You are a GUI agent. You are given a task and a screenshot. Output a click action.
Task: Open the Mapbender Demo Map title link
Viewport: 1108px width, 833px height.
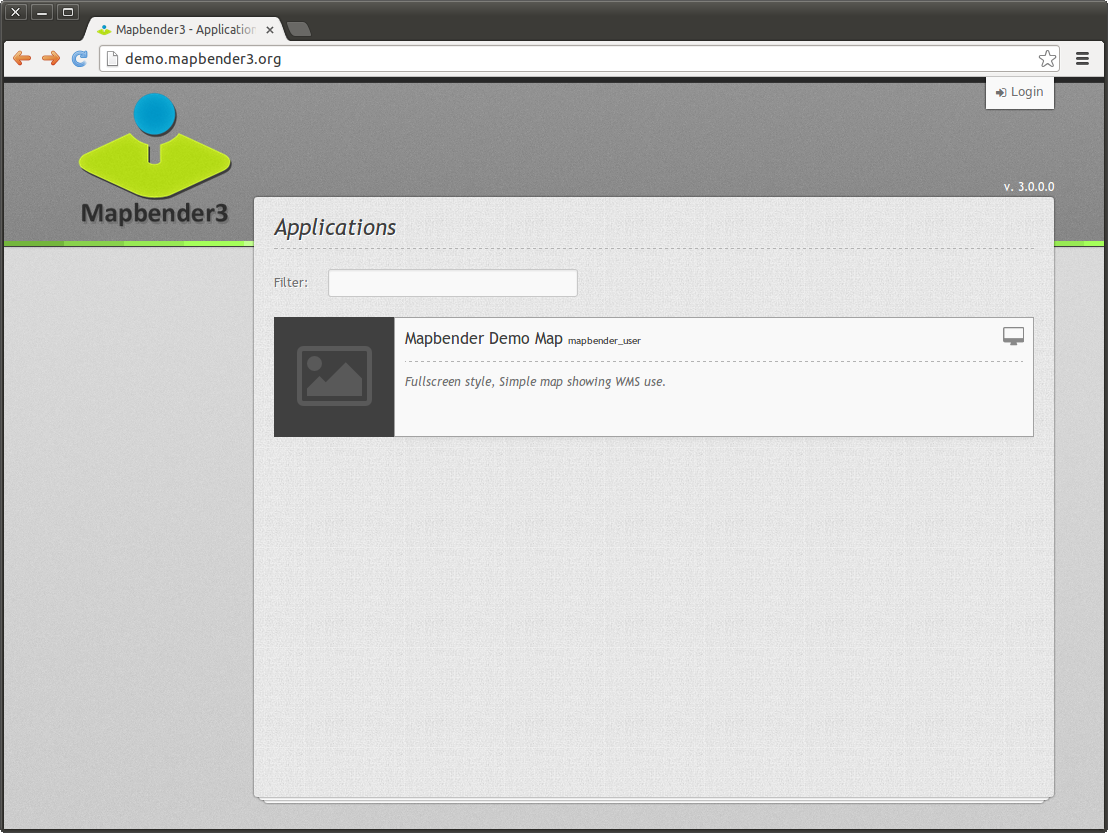coord(483,338)
